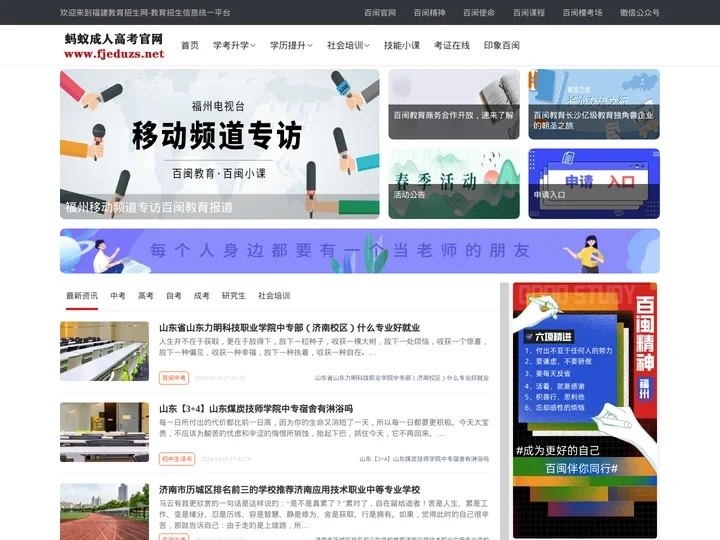Open the 春季活动 活动公告 card
Image resolution: width=720 pixels, height=540 pixels.
454,183
